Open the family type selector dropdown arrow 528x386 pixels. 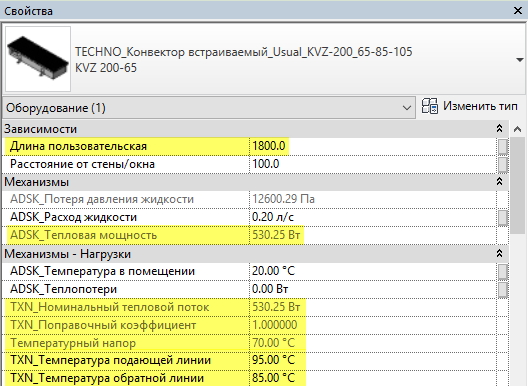click(x=520, y=60)
